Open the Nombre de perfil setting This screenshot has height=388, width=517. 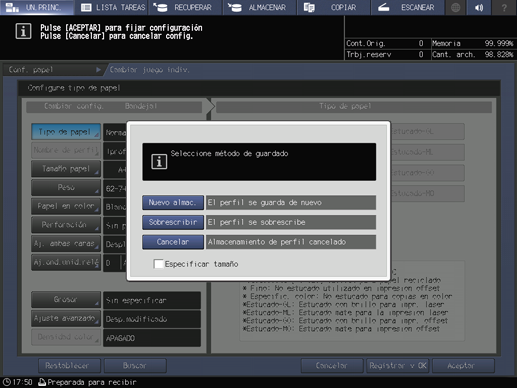[x=66, y=150]
